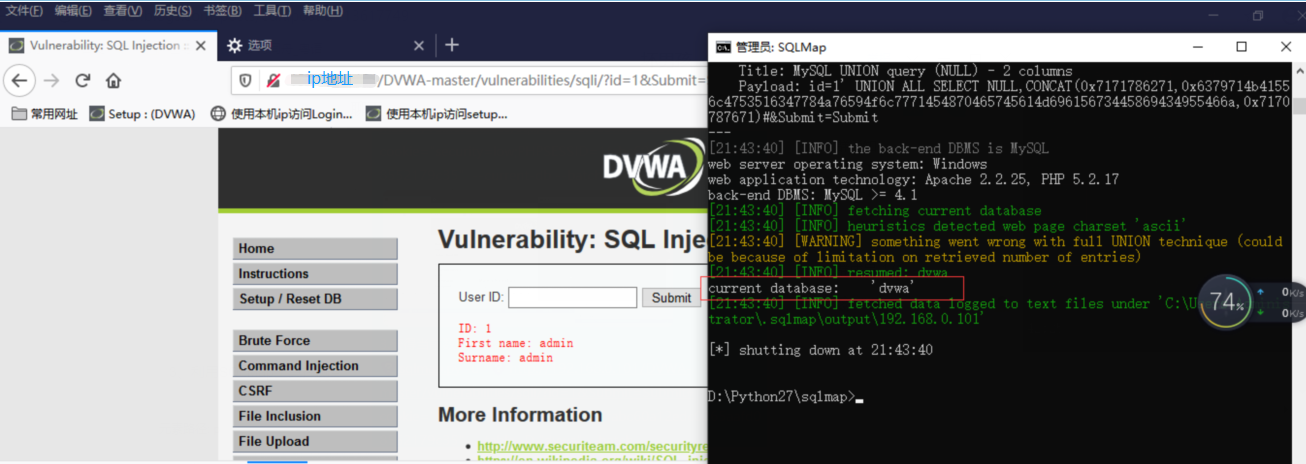Open the 帮助(H) menu
Screen dimensions: 1306x464
tap(322, 11)
